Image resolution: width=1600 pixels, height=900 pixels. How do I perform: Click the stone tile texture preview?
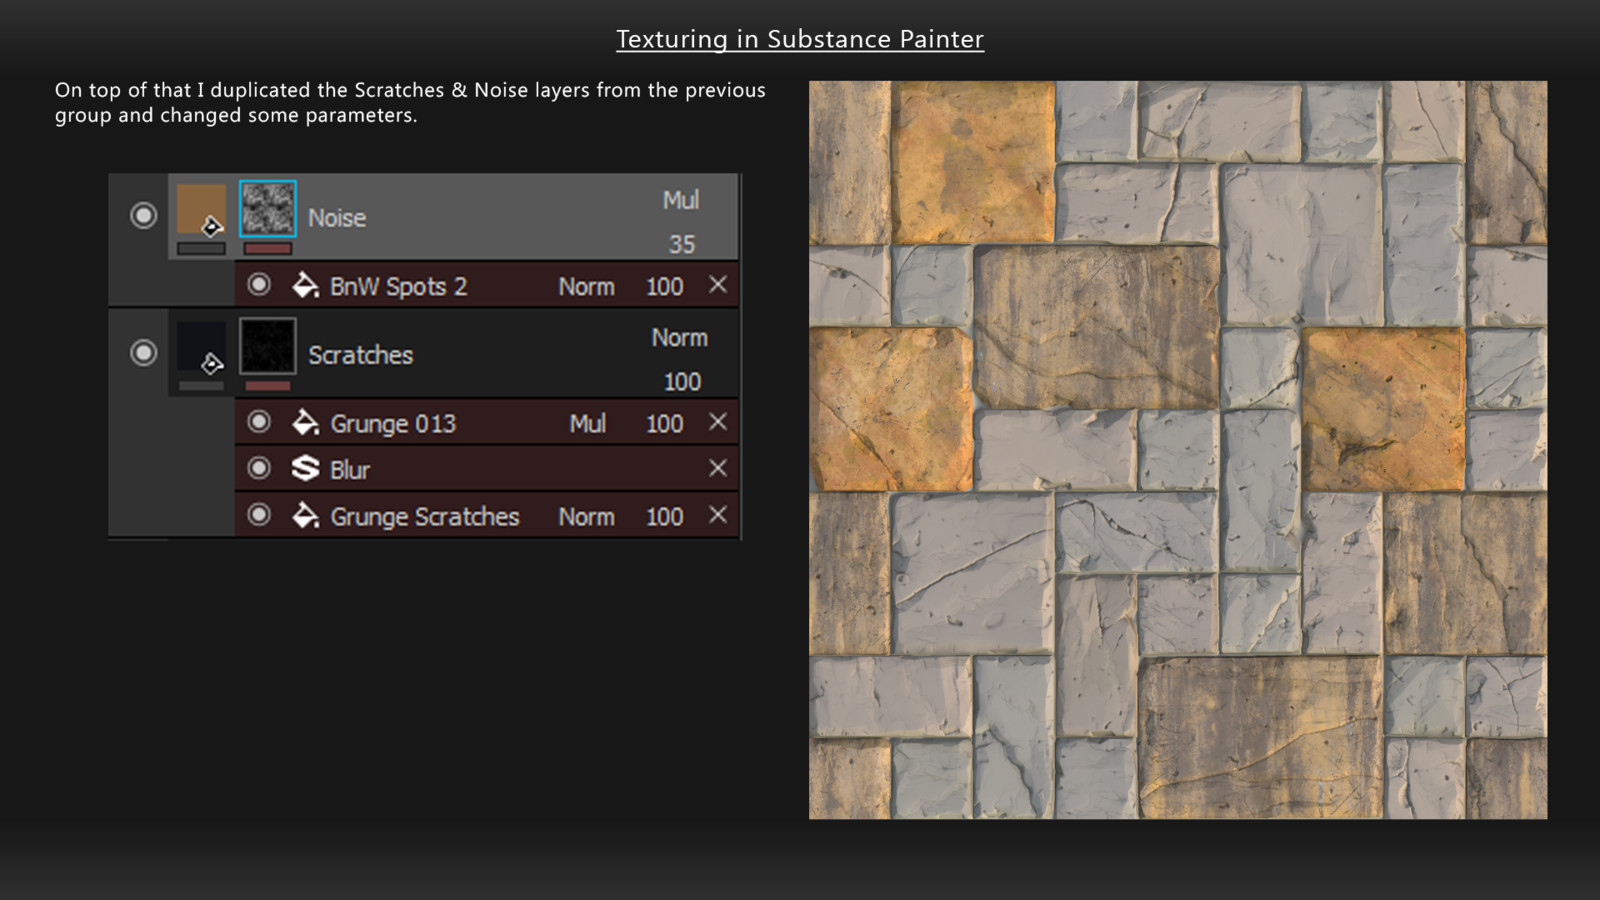tap(1178, 450)
